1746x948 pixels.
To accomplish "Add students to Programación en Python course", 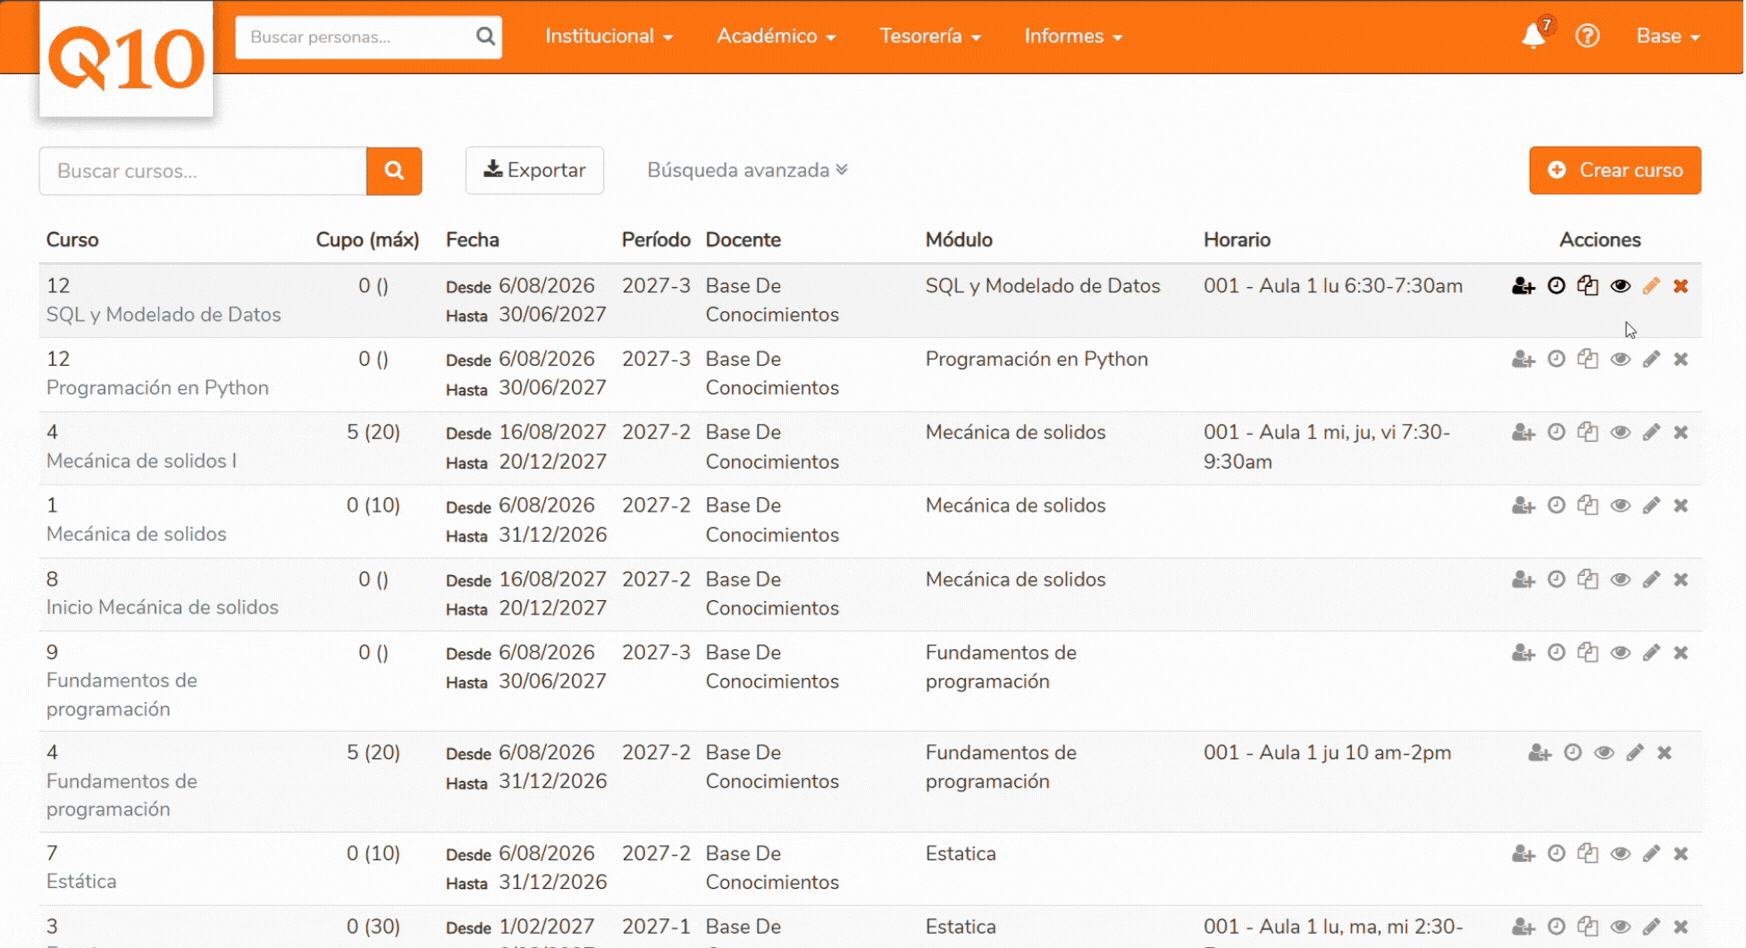I will coord(1523,359).
